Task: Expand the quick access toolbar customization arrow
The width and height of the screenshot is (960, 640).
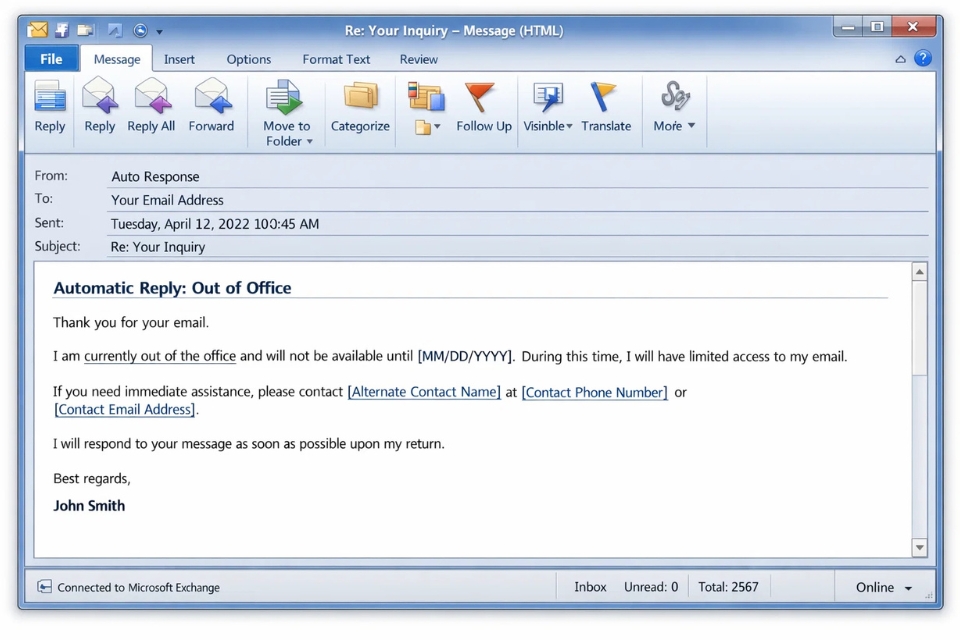Action: [160, 31]
